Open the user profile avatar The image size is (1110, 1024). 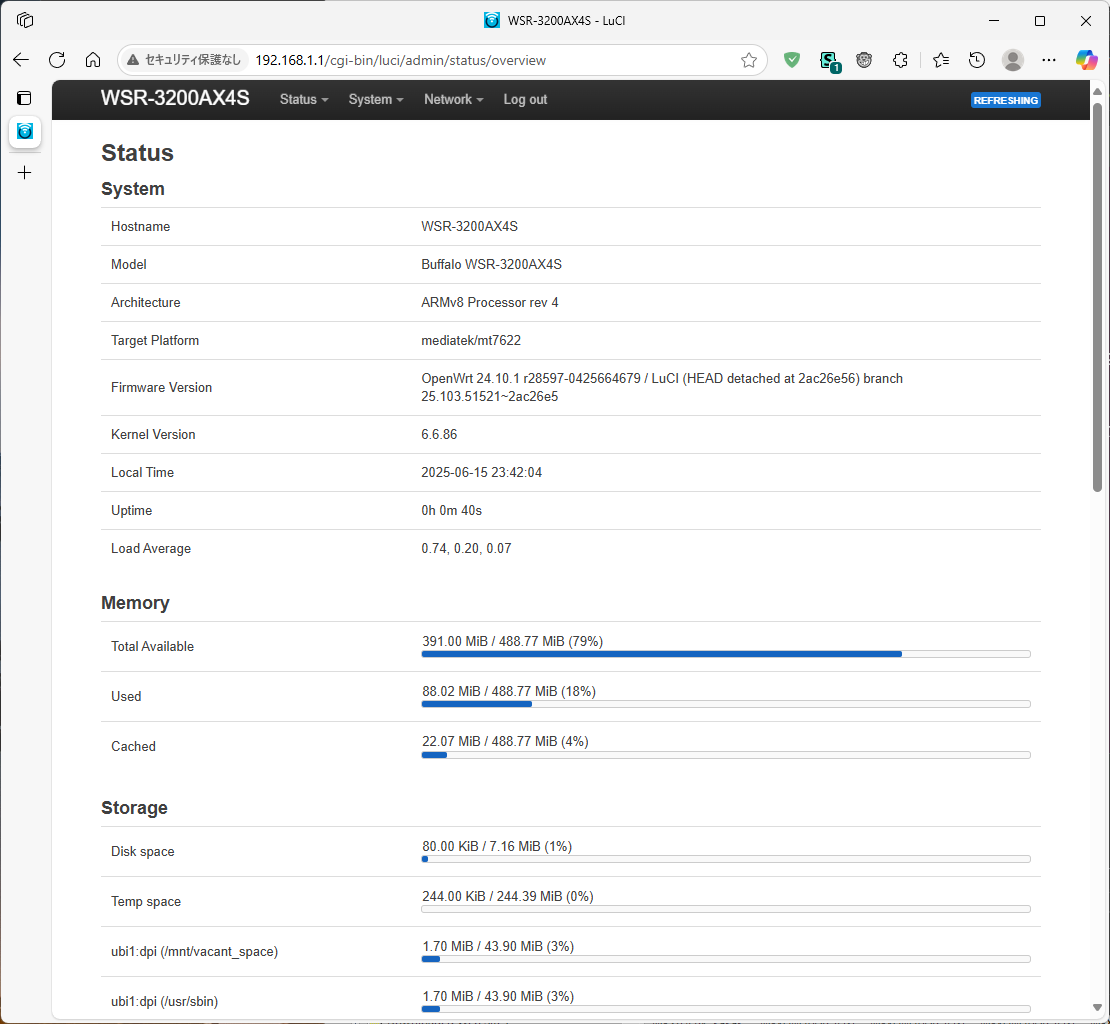click(1013, 60)
